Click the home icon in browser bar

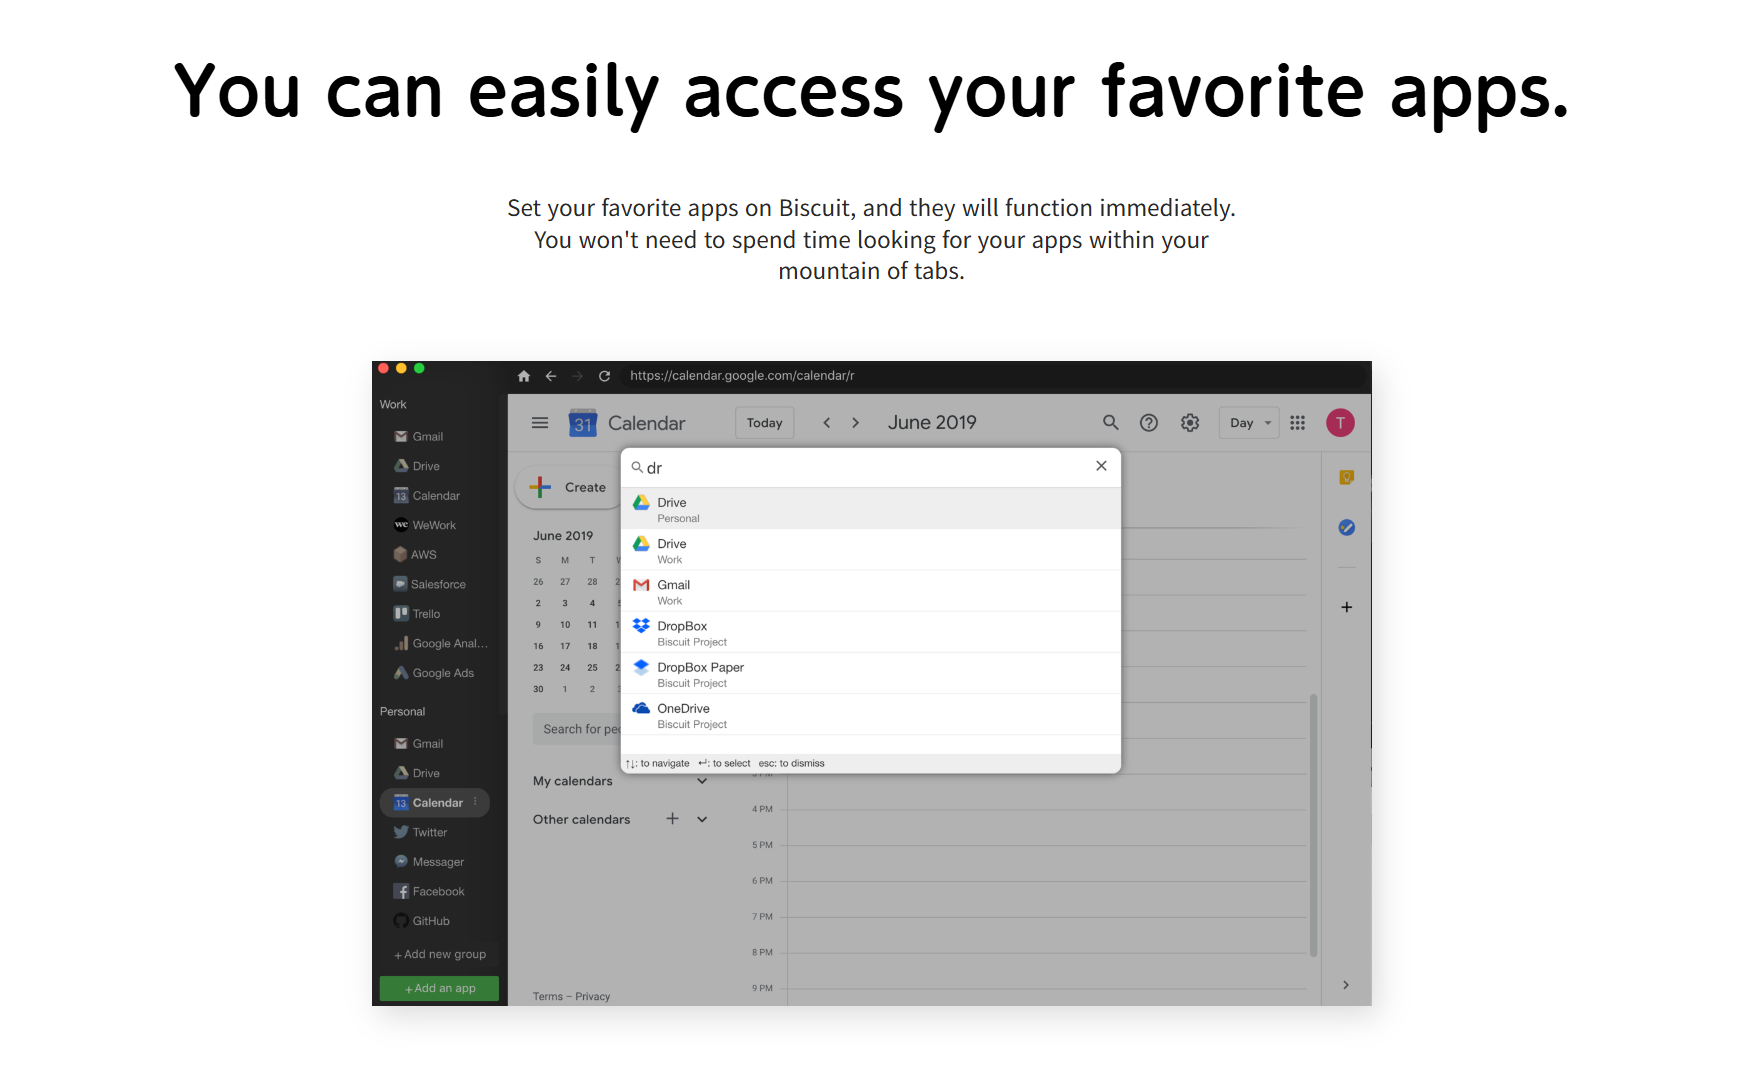coord(523,376)
